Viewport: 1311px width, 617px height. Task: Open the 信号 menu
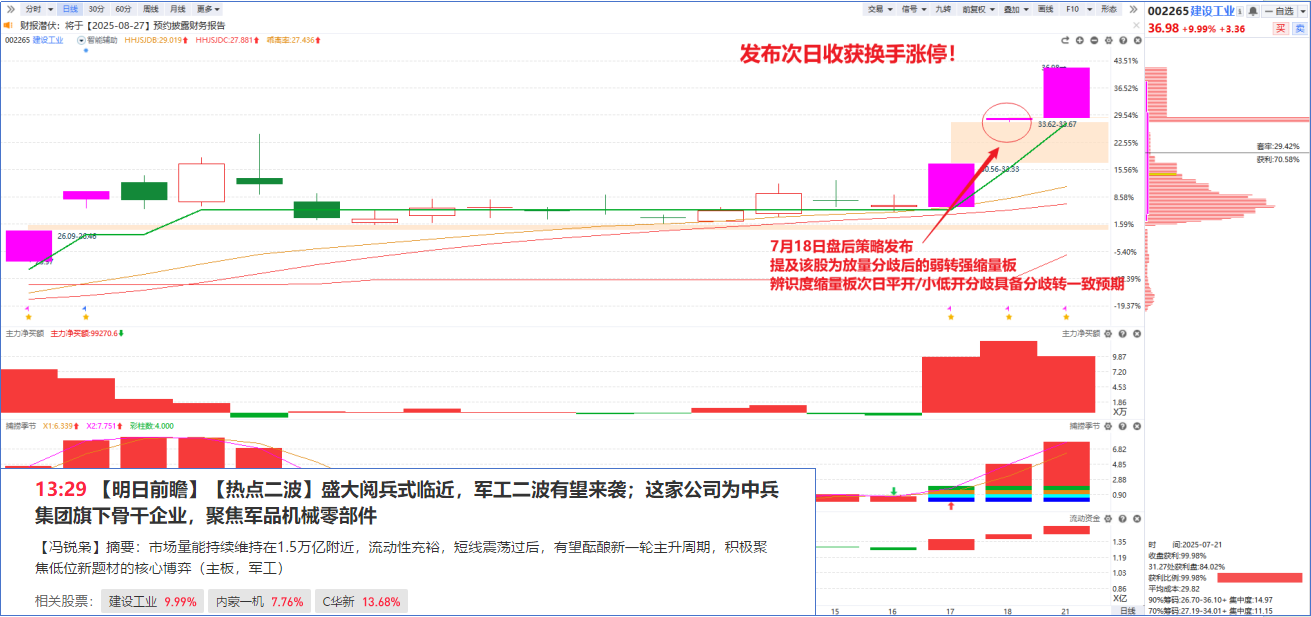pos(912,8)
